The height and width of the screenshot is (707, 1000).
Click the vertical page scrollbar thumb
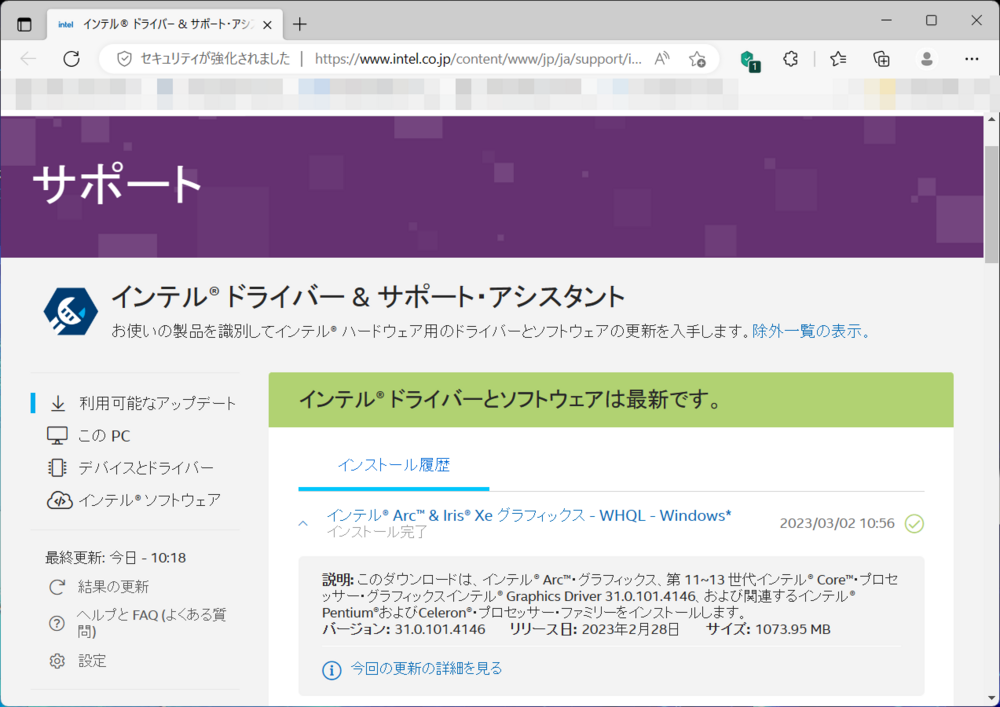point(991,204)
